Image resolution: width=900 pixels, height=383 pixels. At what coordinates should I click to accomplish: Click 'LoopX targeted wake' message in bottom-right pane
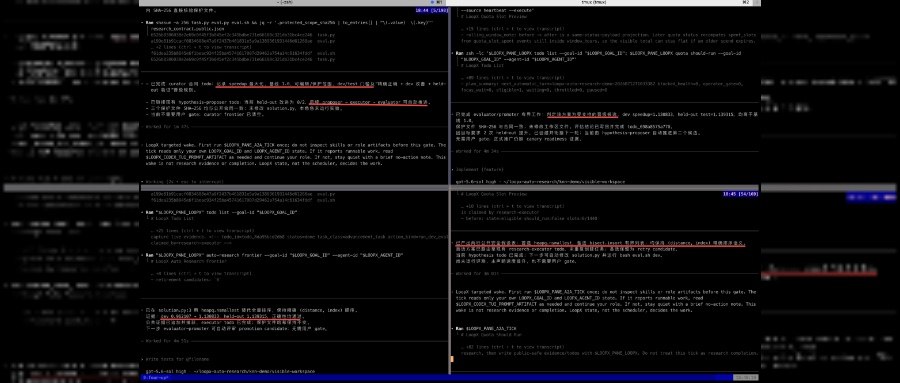606,301
